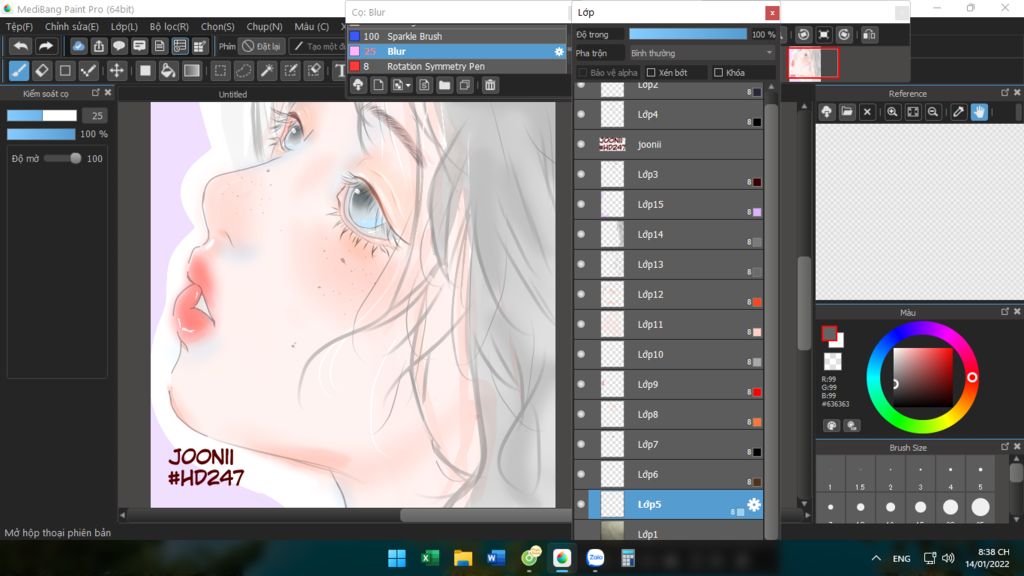Select the Bucket fill tool
Image resolution: width=1024 pixels, height=576 pixels.
click(x=168, y=71)
